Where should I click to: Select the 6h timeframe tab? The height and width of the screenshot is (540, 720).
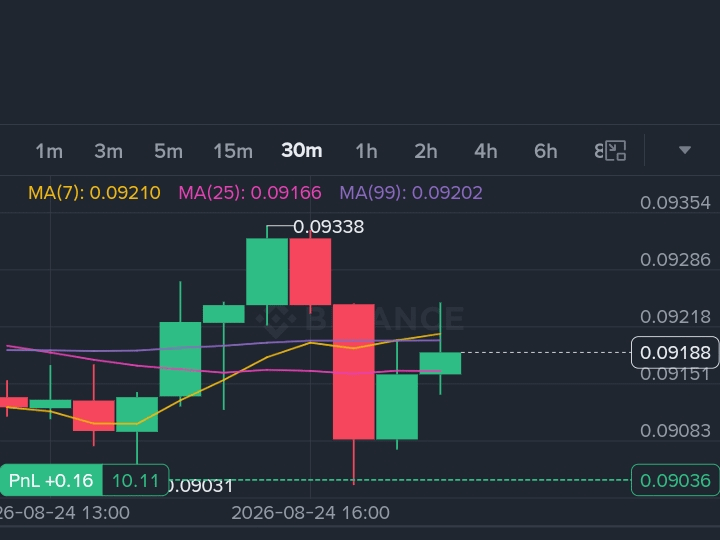546,151
